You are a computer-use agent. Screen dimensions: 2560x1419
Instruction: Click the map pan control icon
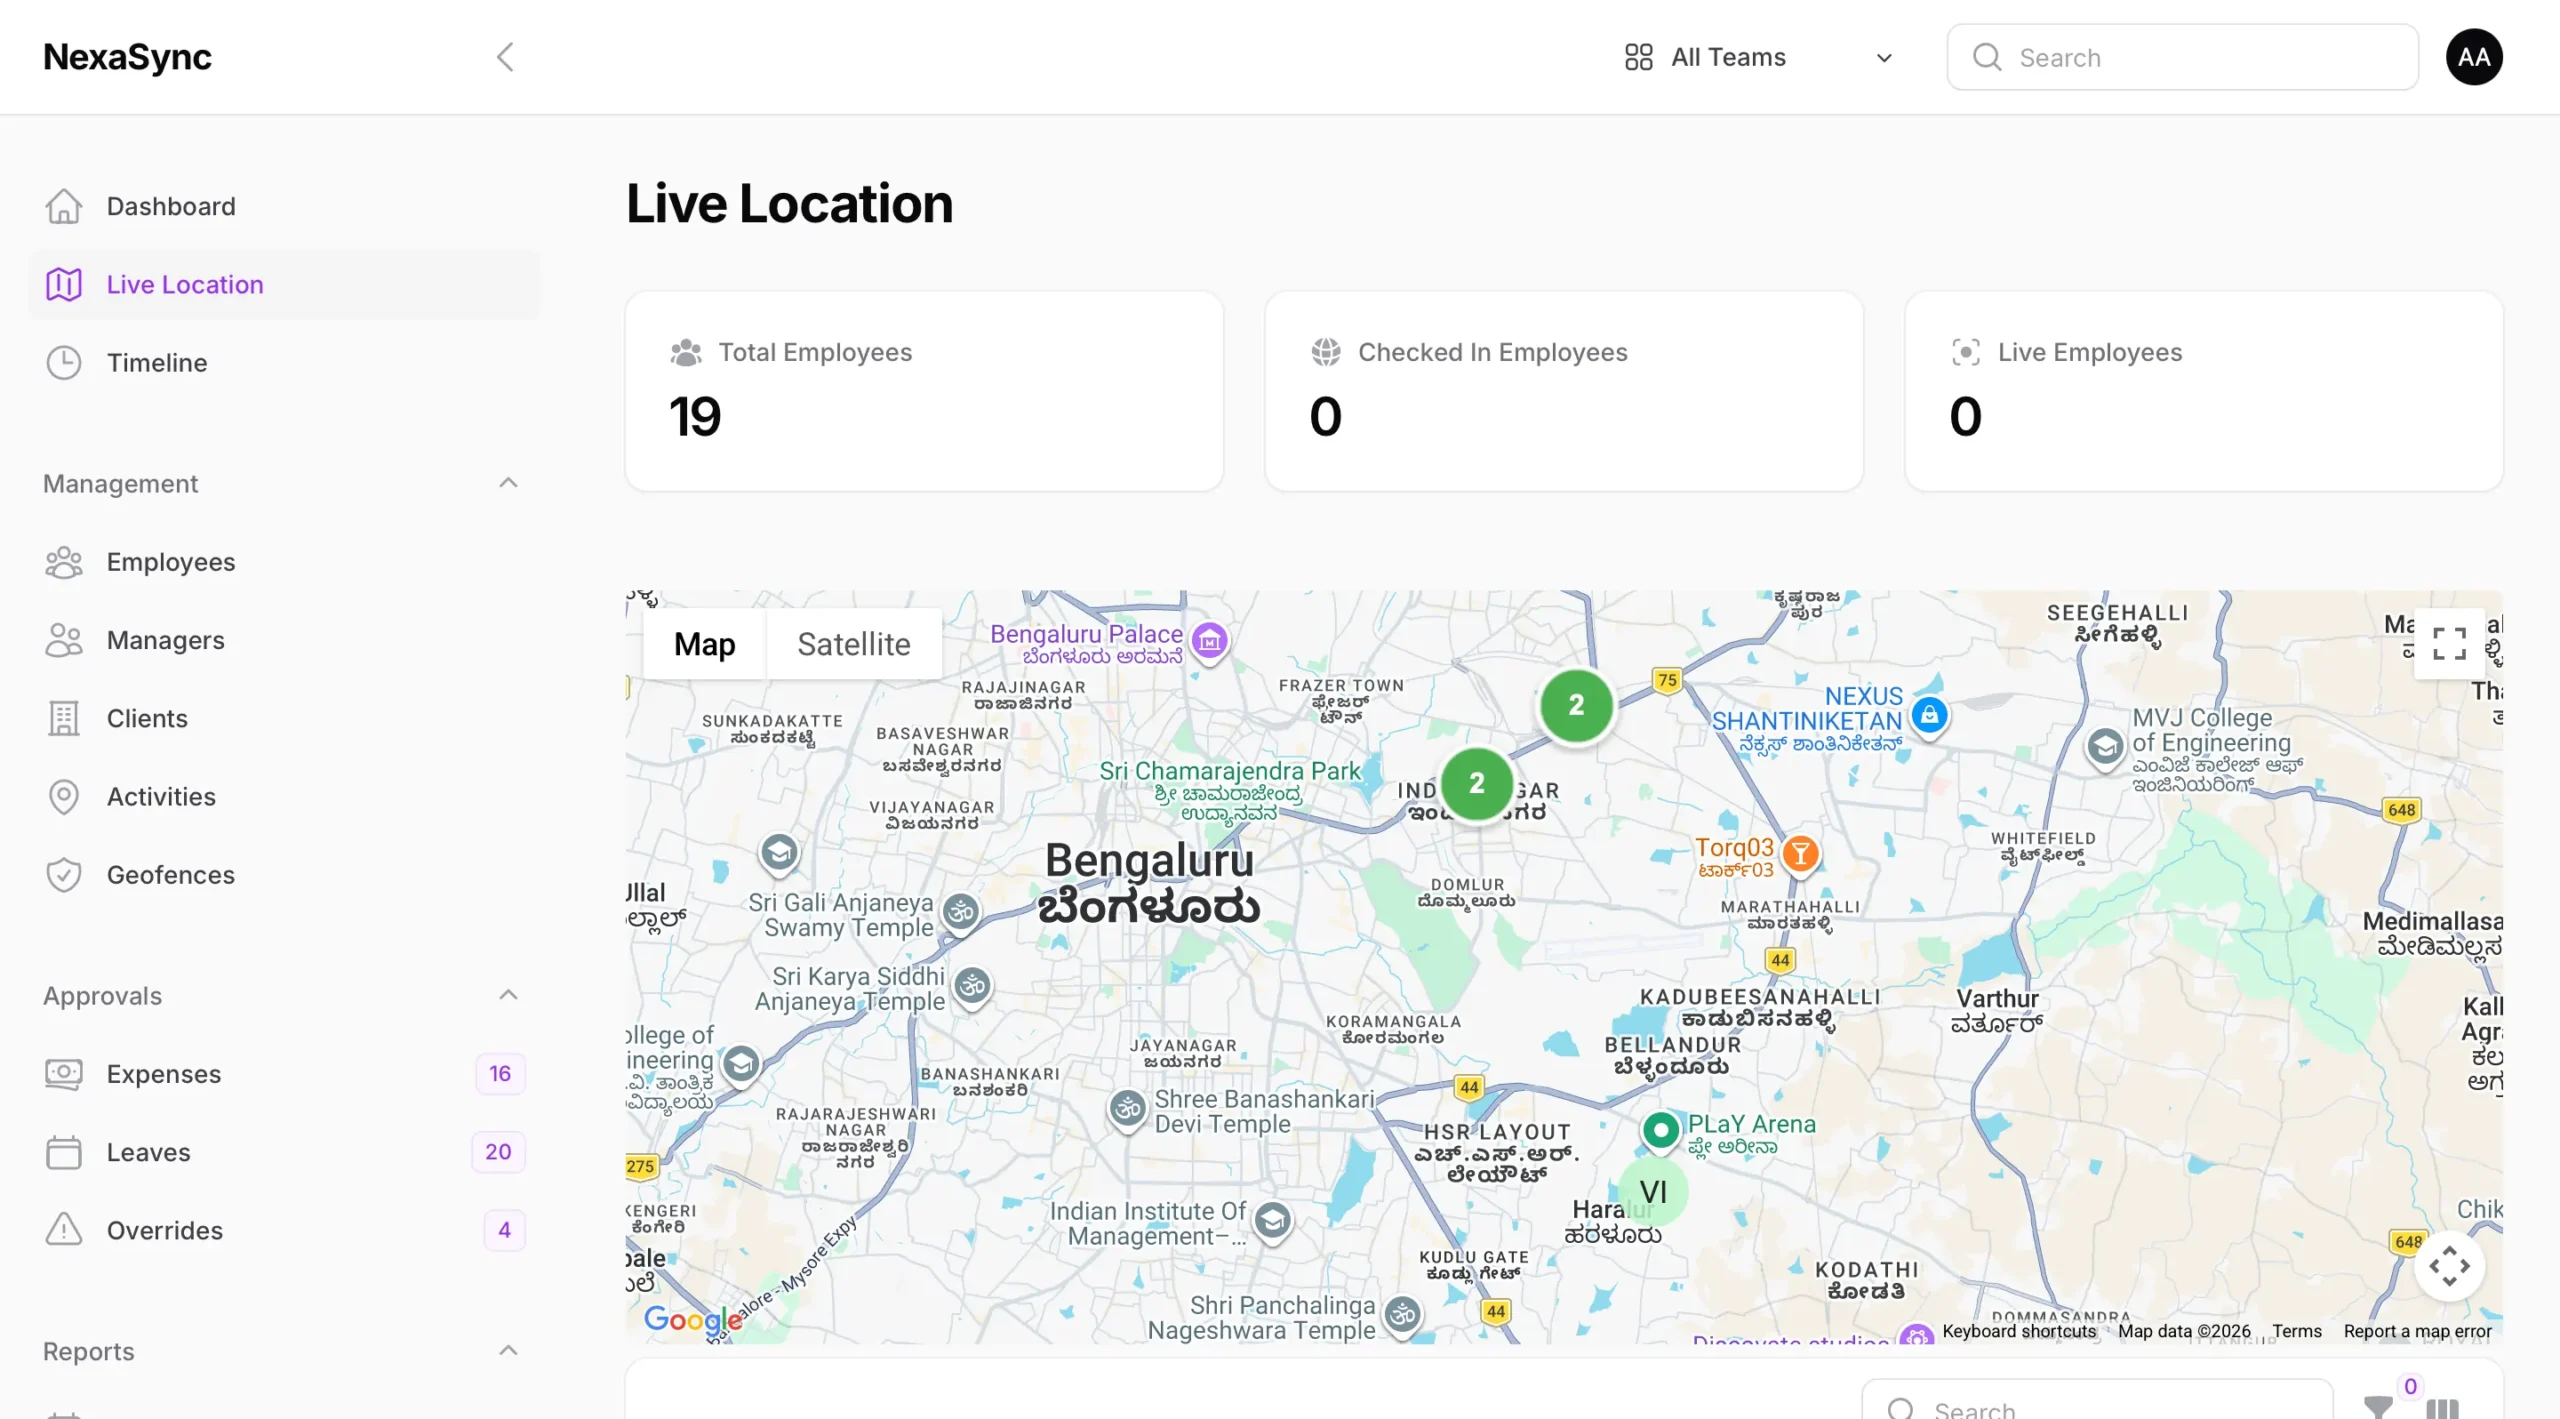pos(2449,1266)
